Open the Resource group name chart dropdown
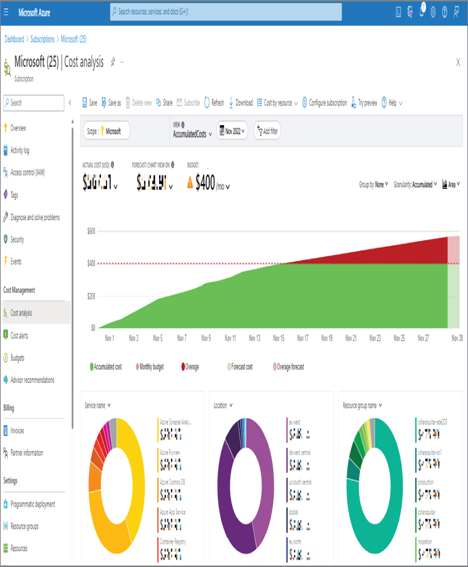 (362, 405)
